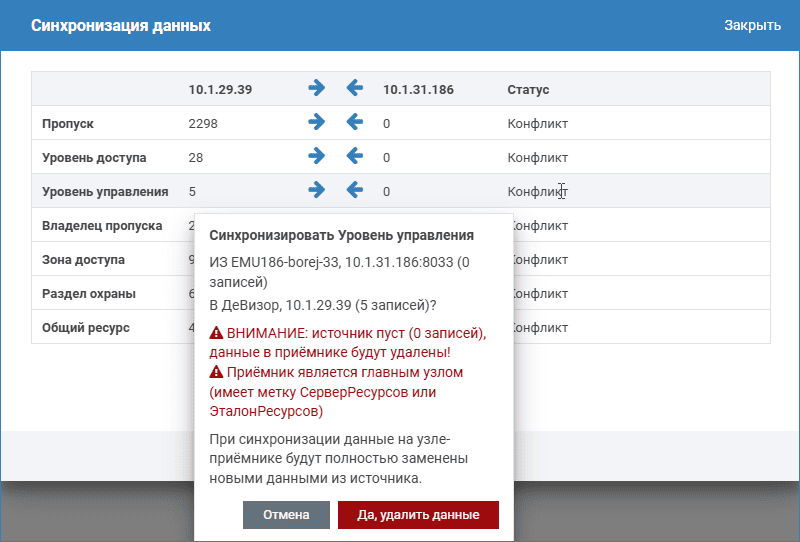Select the 10.1.31.186 column header

tap(418, 90)
